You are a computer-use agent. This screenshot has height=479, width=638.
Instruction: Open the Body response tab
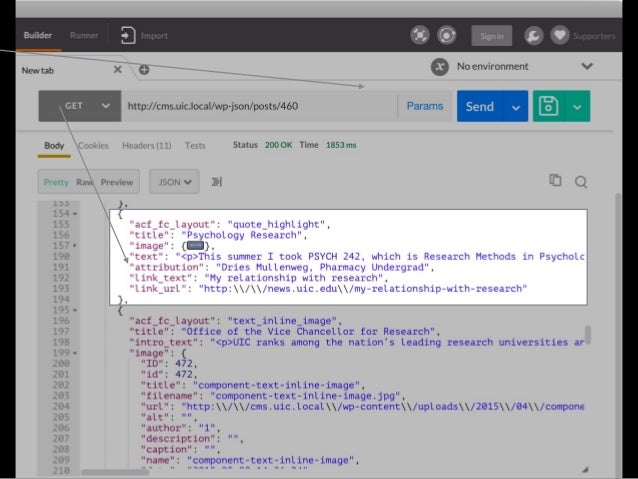54,145
